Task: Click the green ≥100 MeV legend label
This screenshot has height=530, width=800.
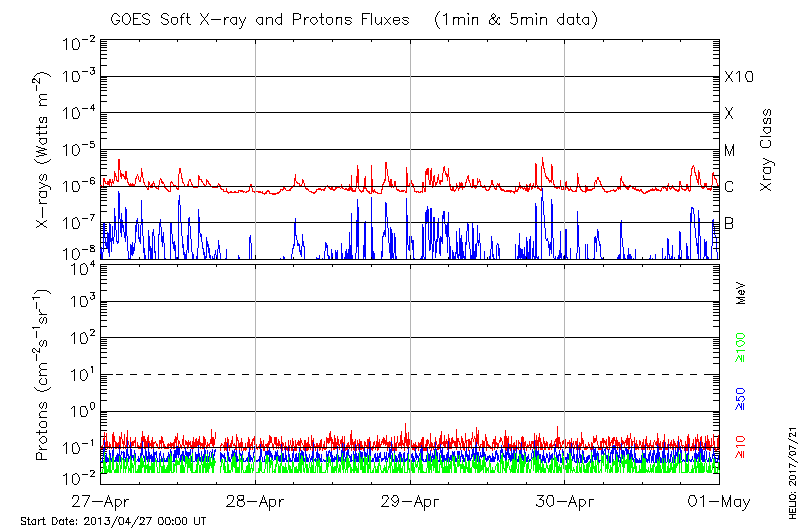Action: pyautogui.click(x=741, y=347)
